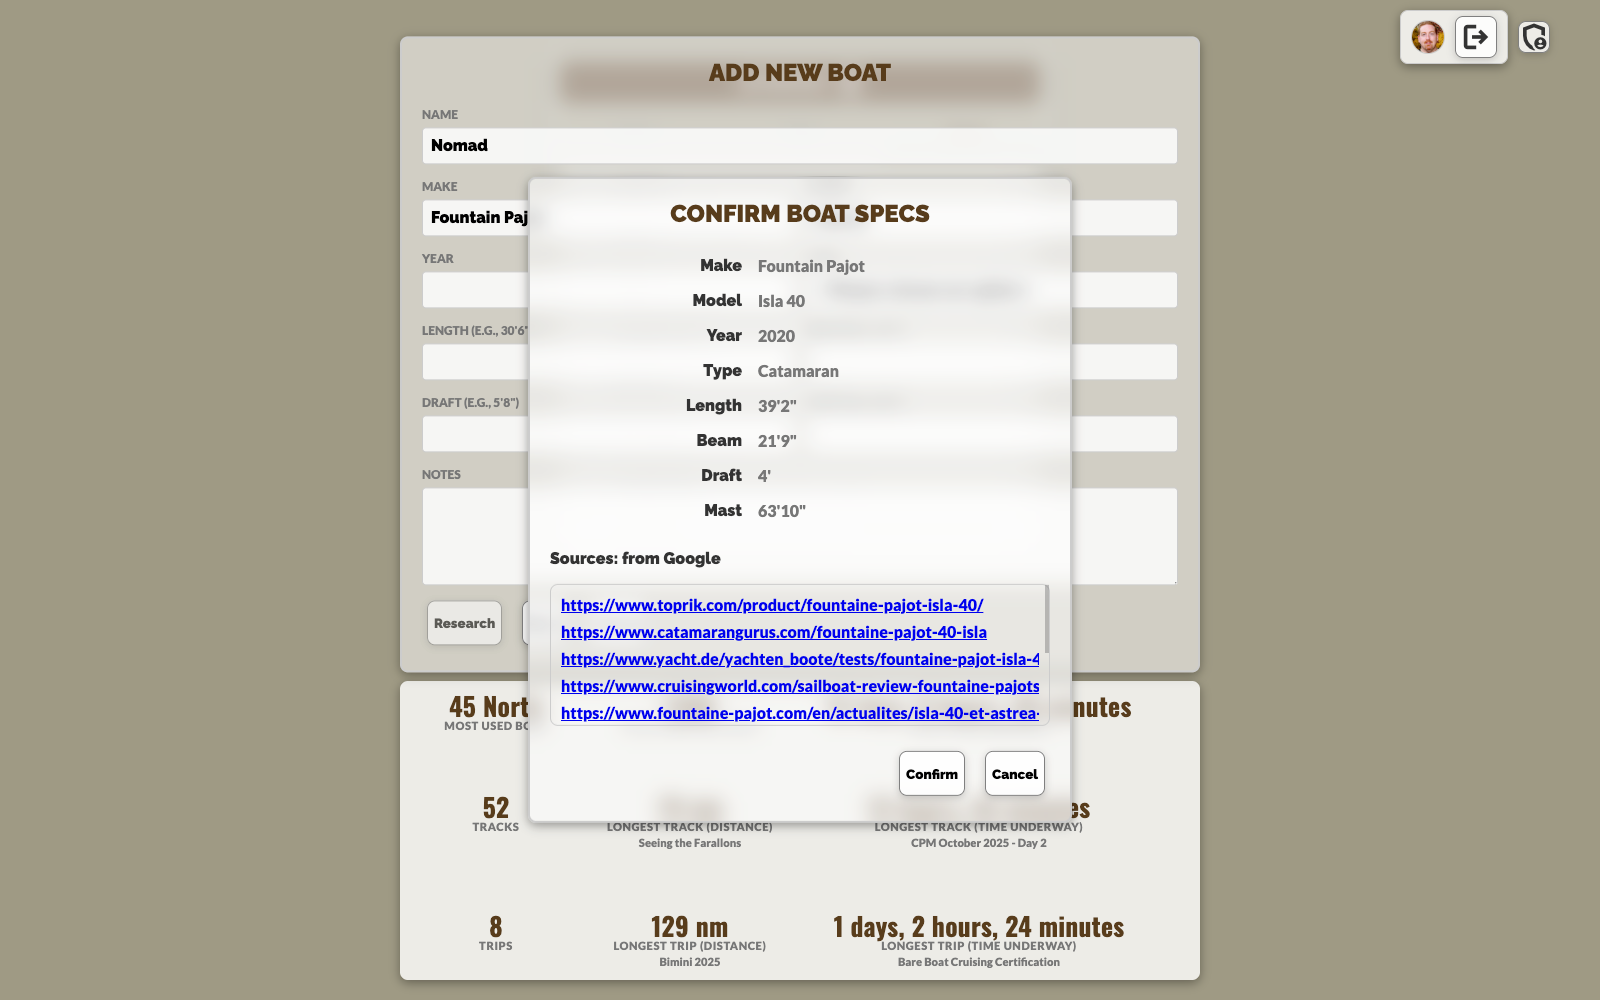1600x1000 pixels.
Task: Select the 39'2" length value
Action: click(777, 406)
